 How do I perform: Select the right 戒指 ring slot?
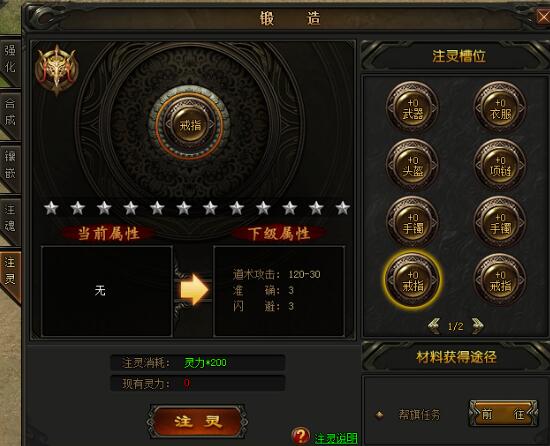click(x=500, y=279)
